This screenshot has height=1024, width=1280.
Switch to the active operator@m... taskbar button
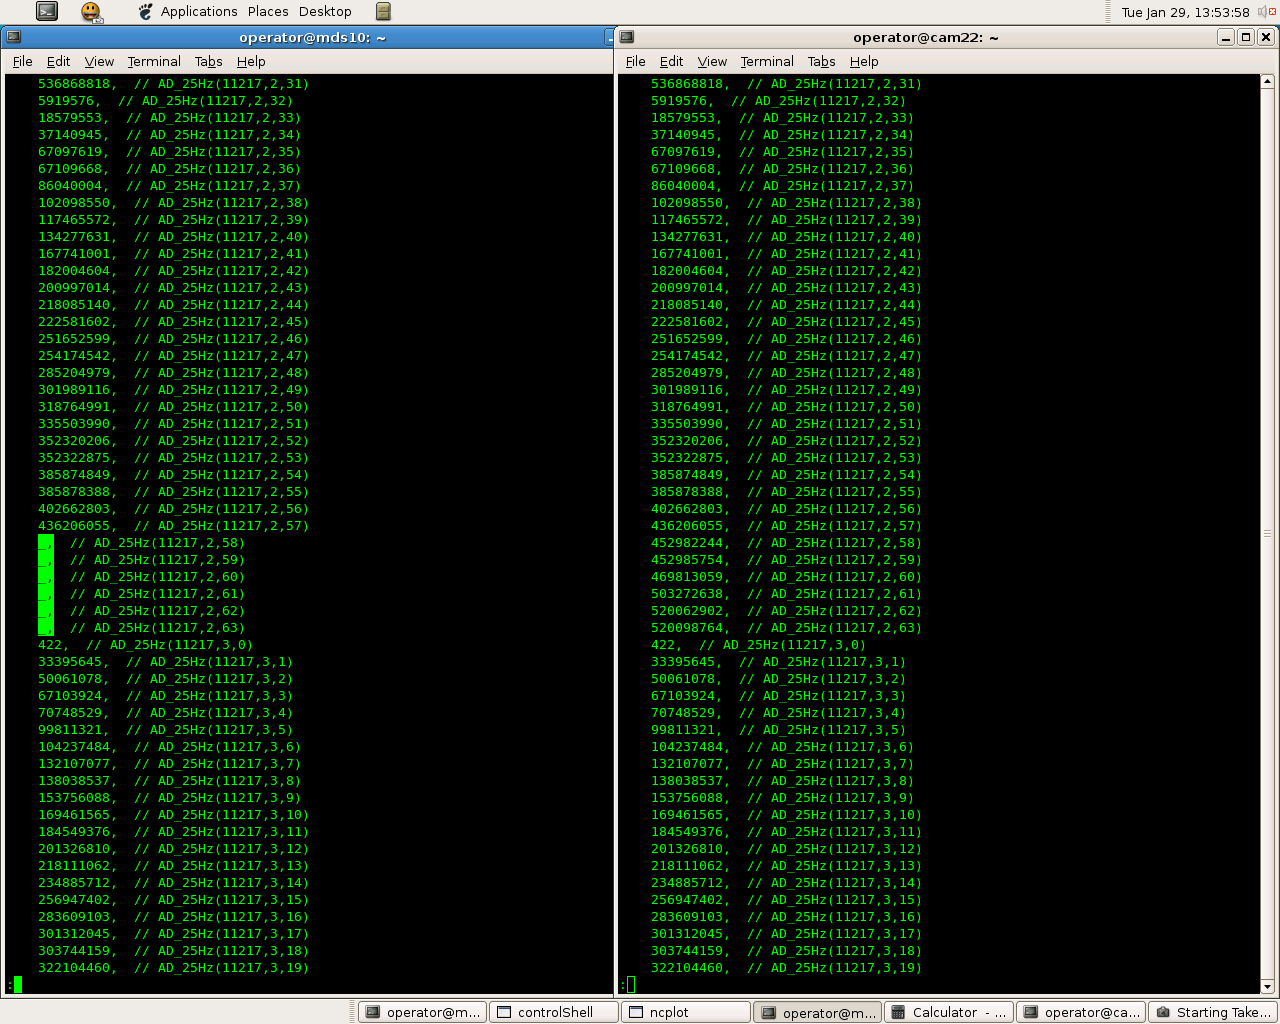click(x=818, y=1012)
